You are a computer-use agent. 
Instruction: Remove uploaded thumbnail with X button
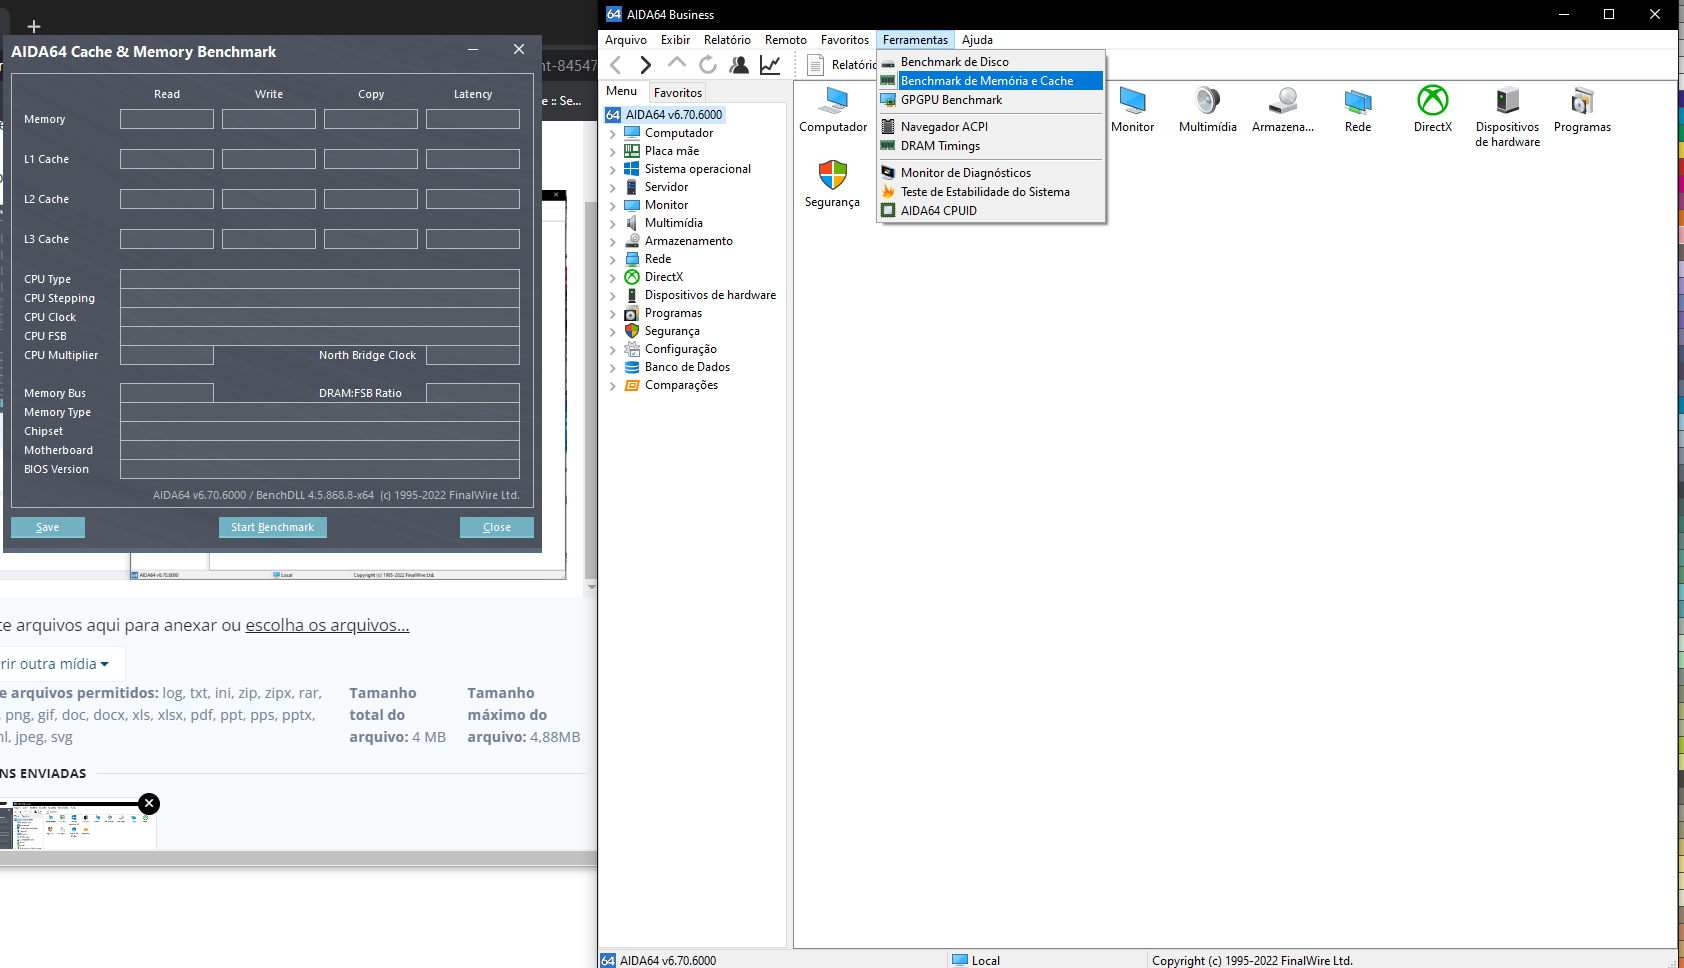[149, 803]
